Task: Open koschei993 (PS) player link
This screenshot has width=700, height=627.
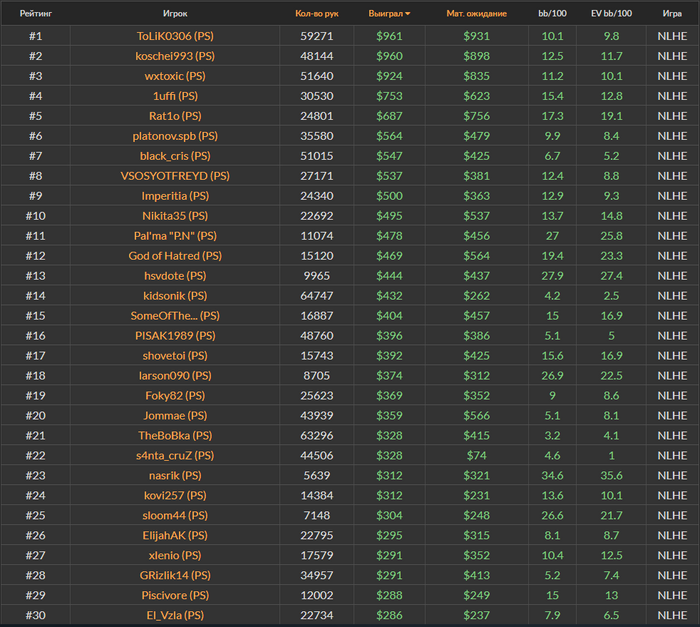Action: point(175,56)
